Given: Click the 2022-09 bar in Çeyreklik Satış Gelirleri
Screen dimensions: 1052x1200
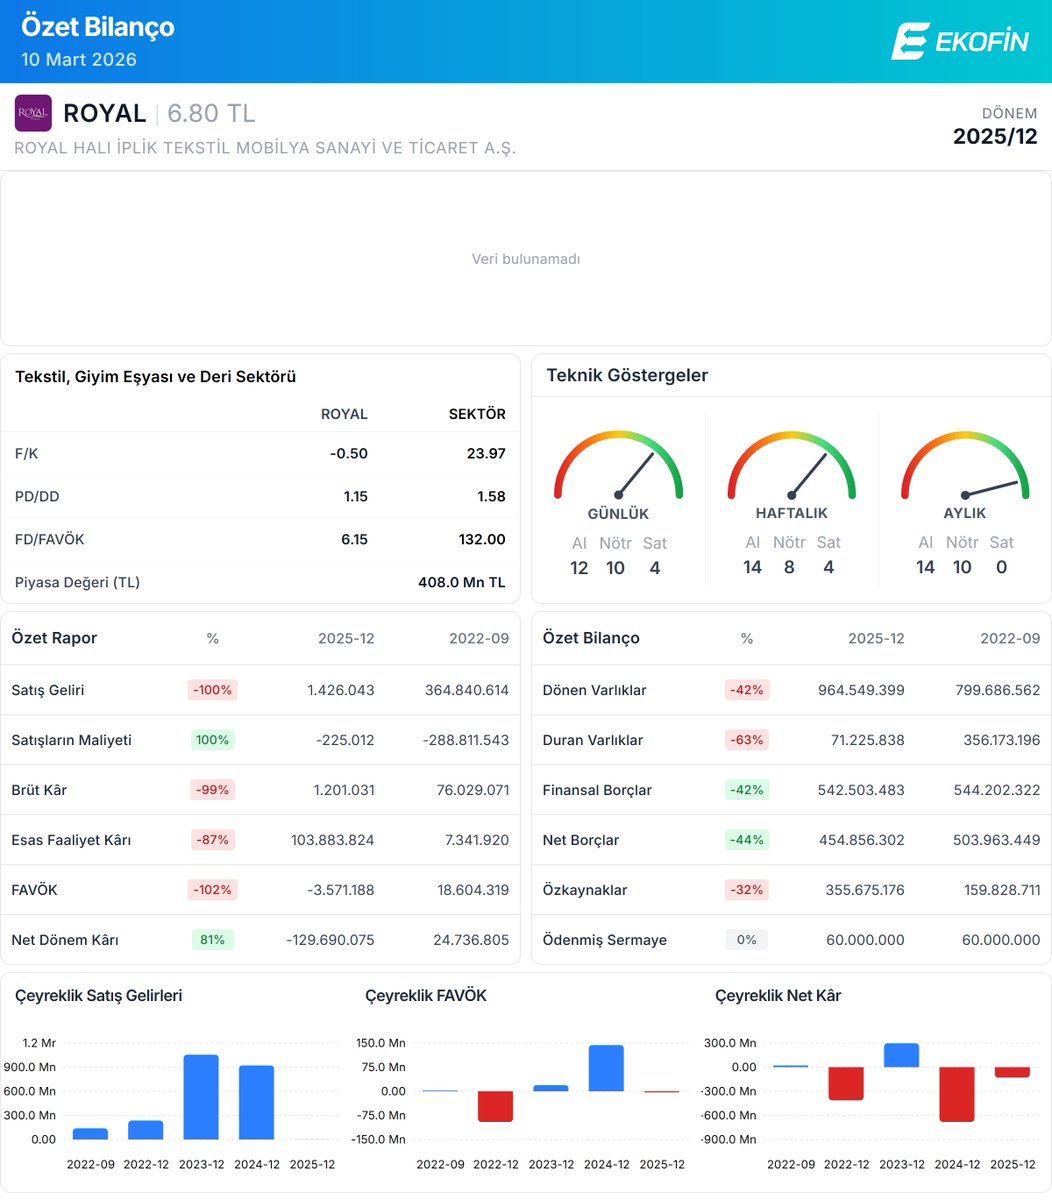Looking at the screenshot, I should coord(91,1134).
